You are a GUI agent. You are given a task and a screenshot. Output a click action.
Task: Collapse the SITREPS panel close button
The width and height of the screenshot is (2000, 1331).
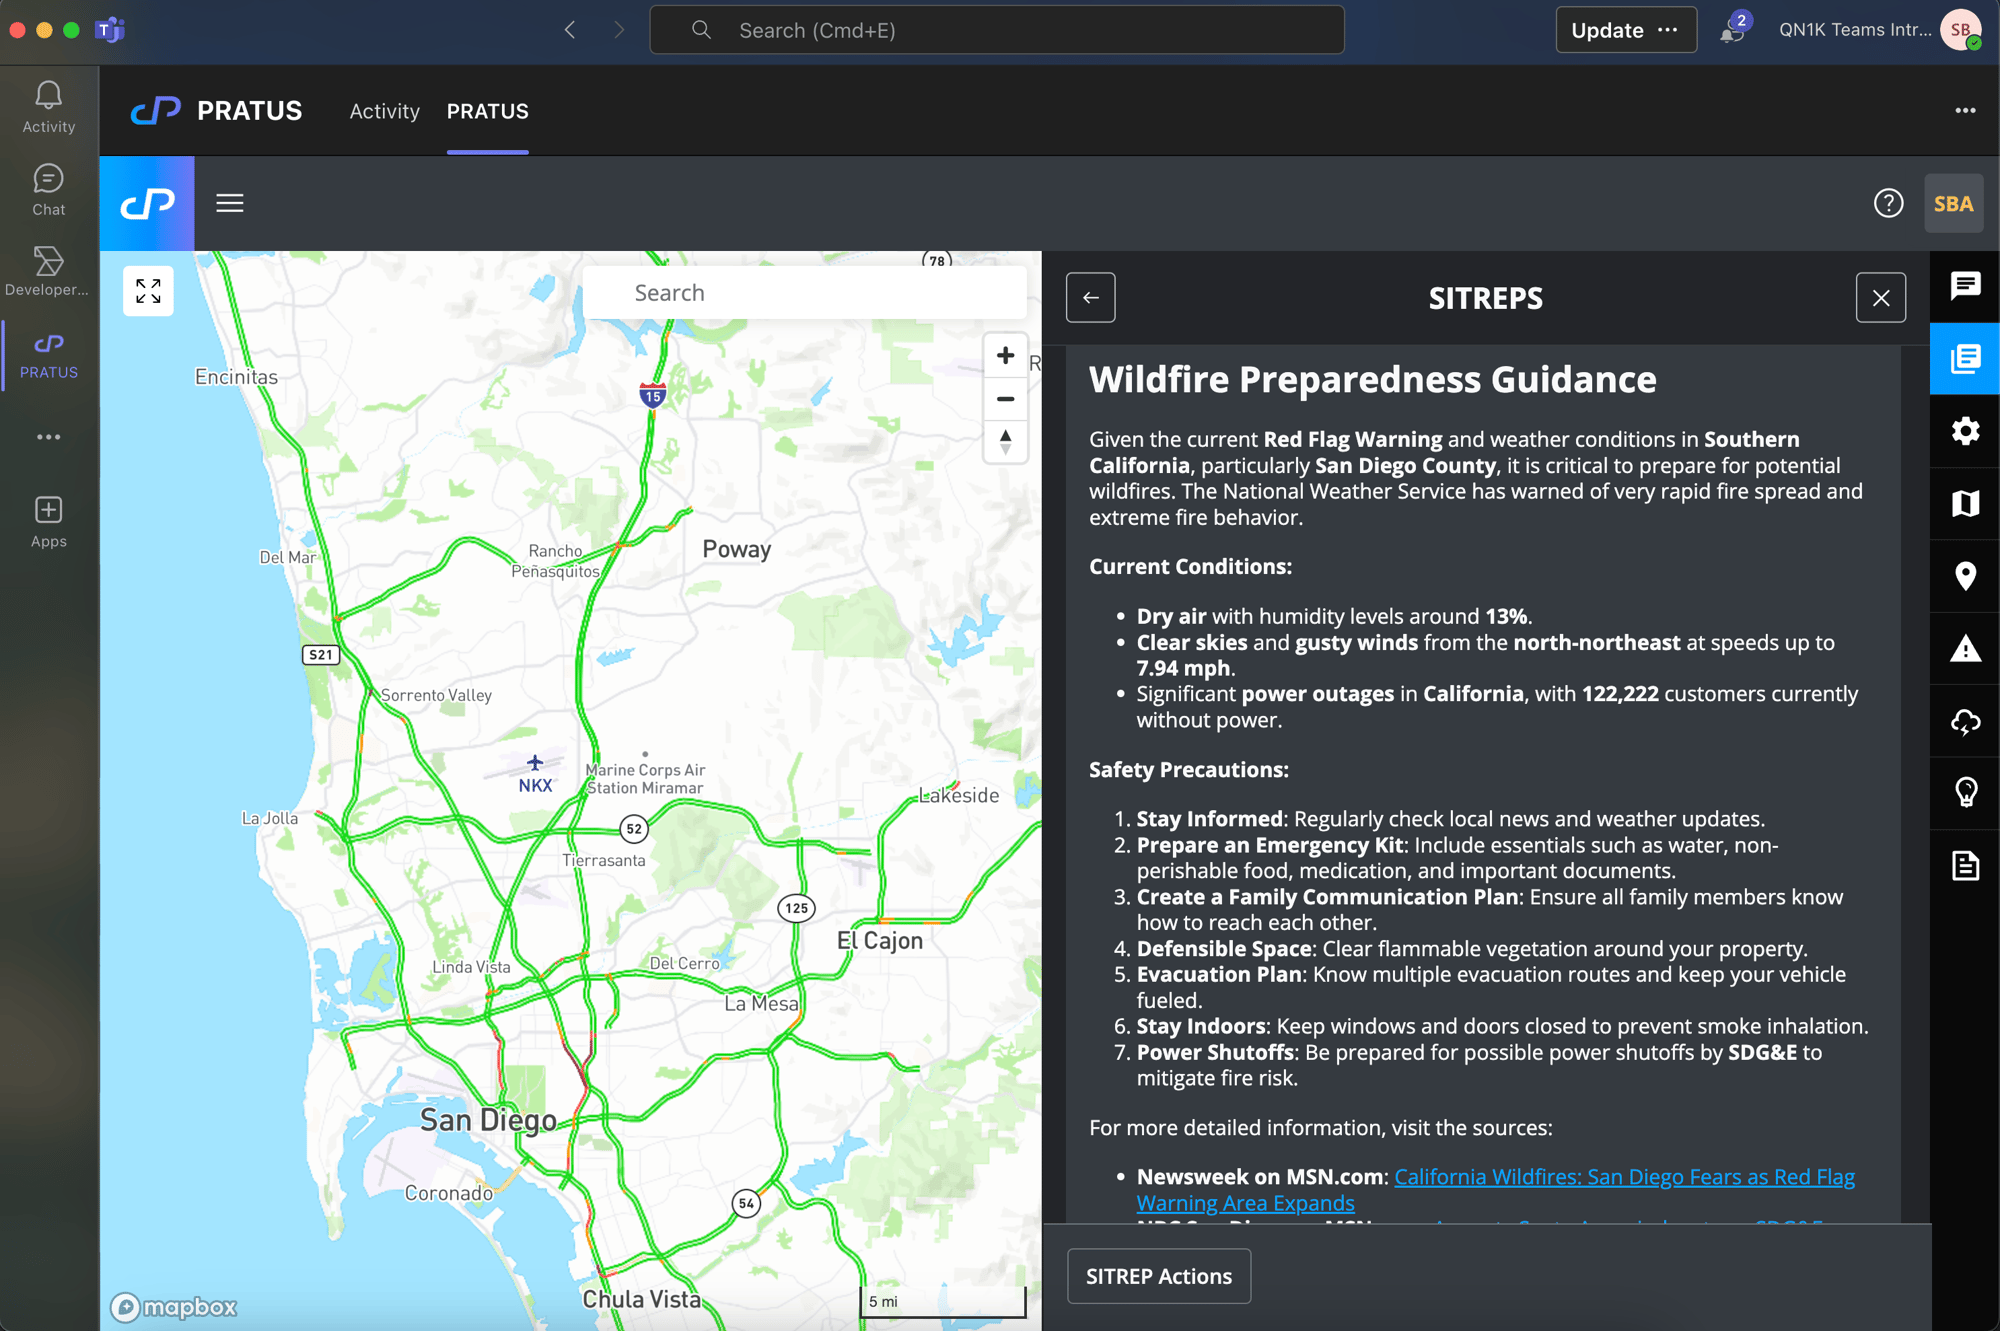coord(1881,297)
